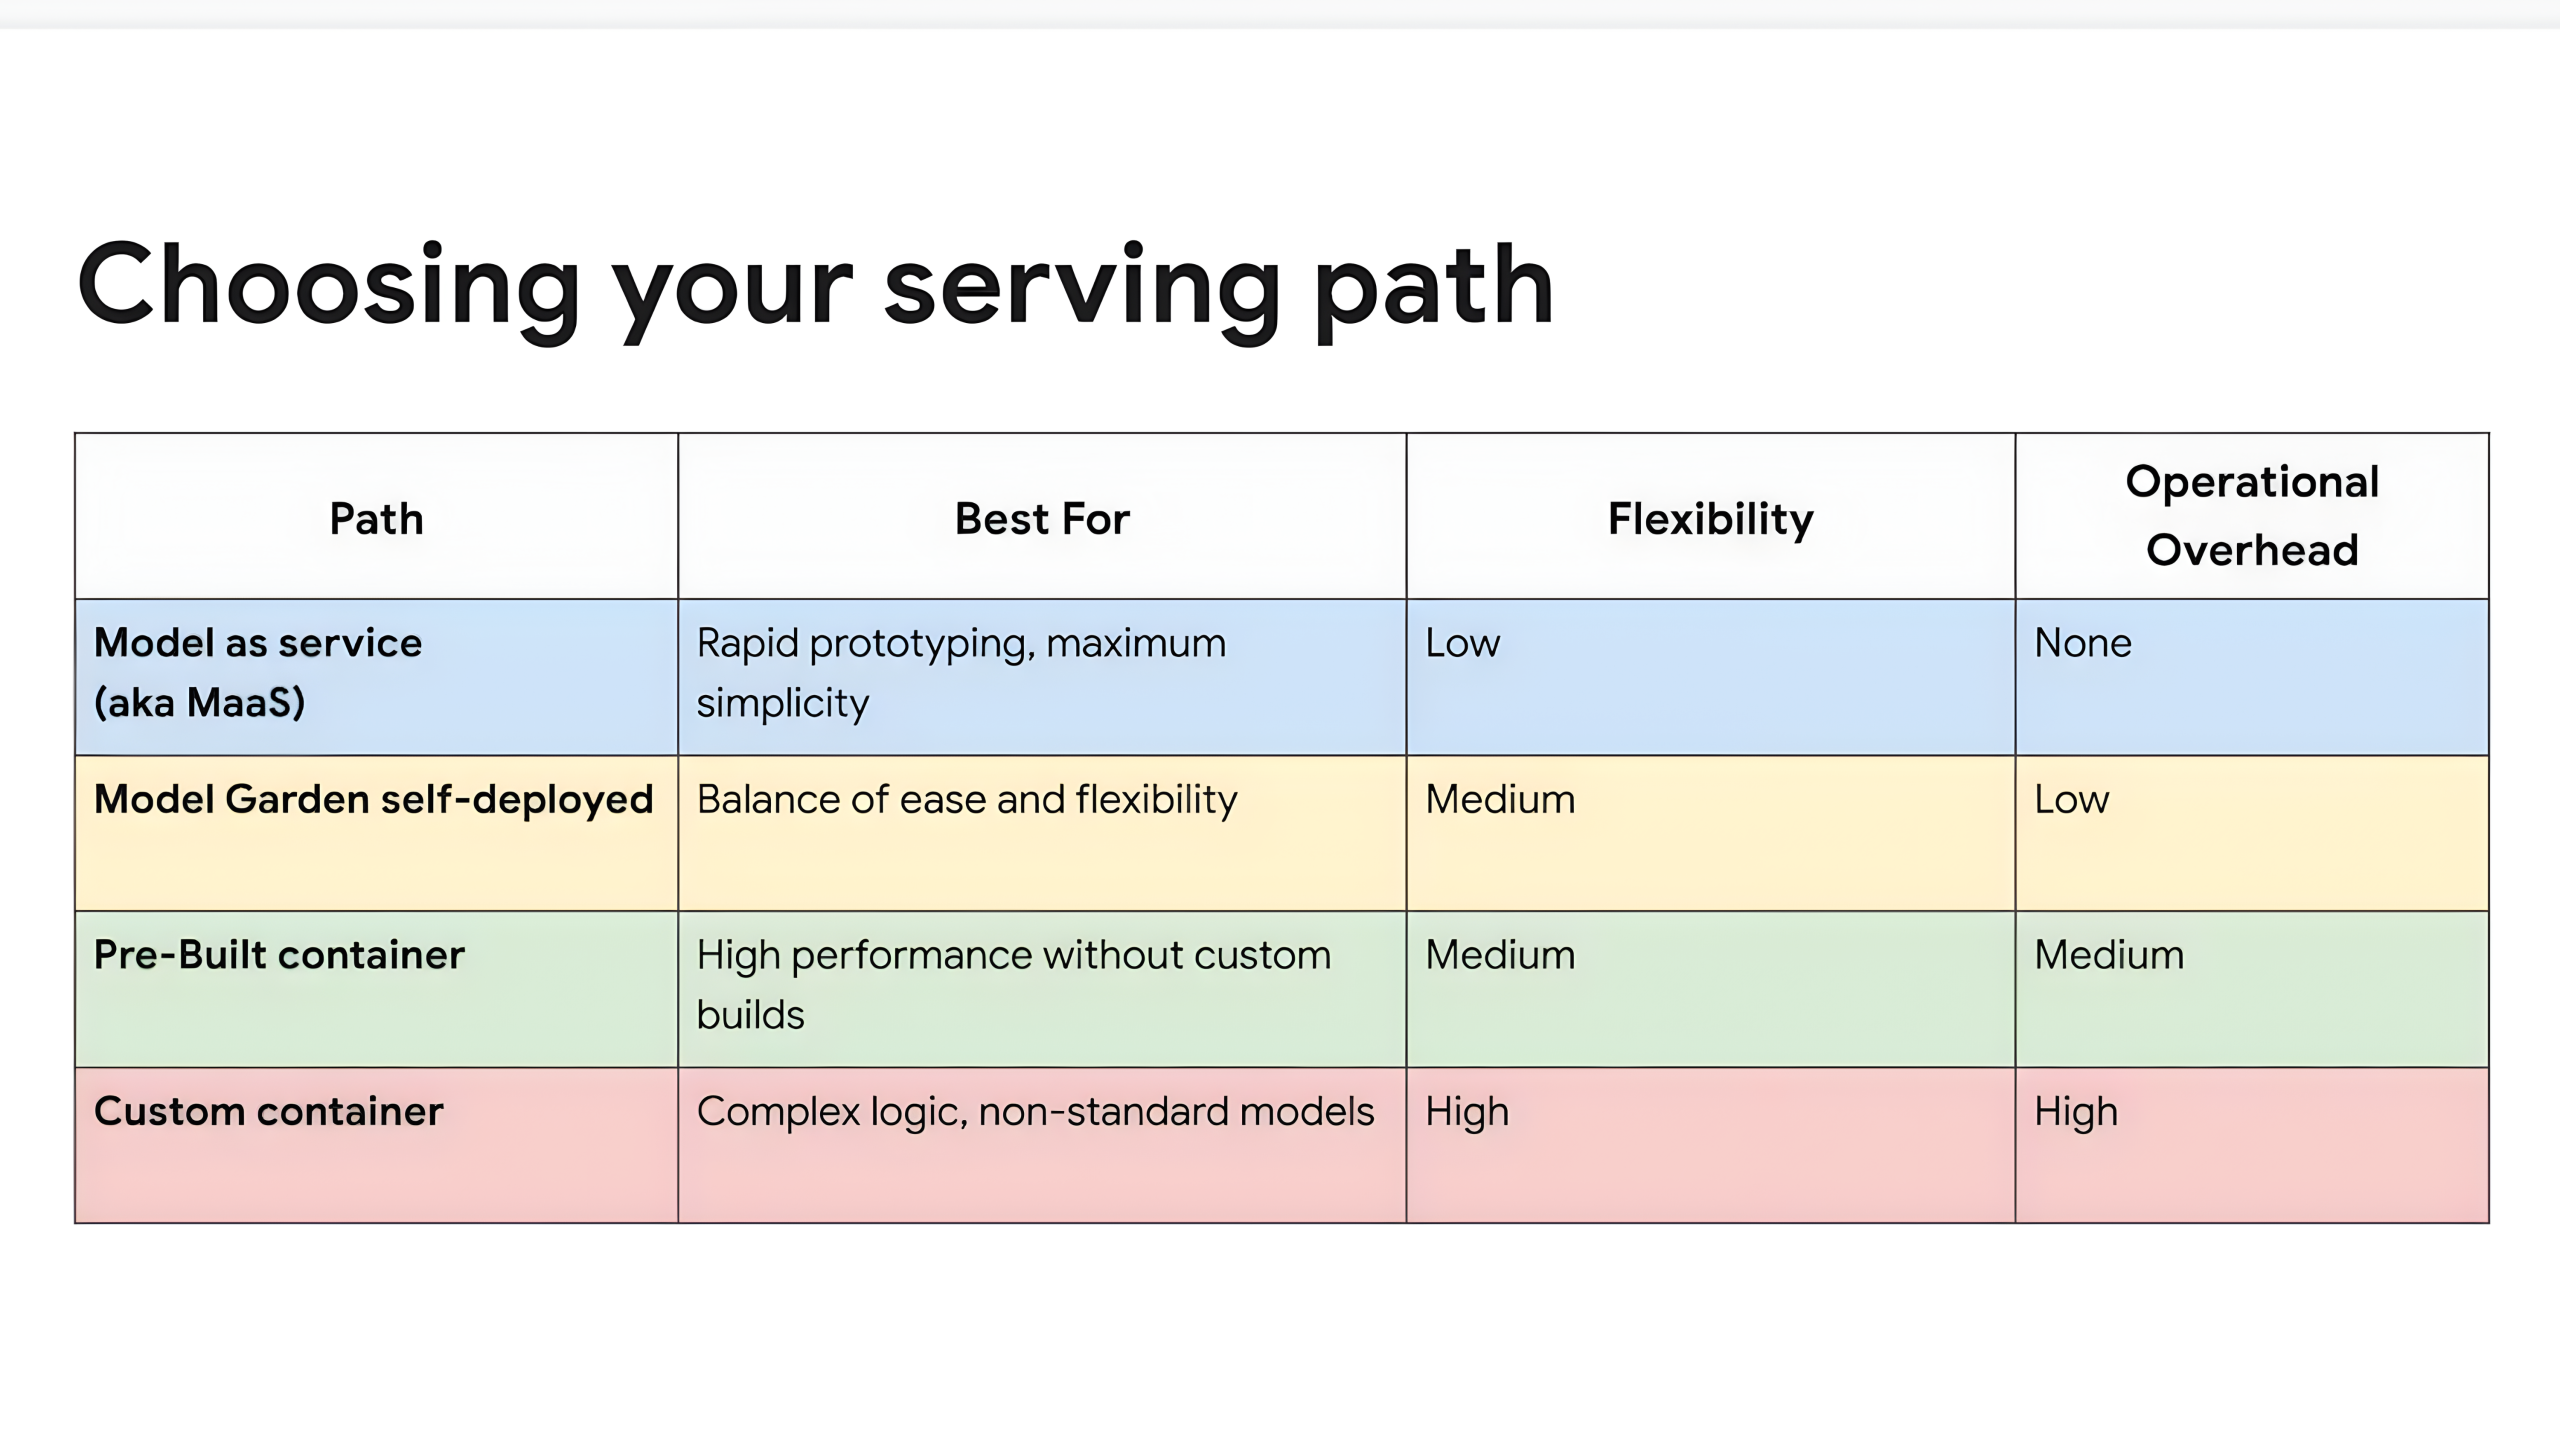Select the 'Model Garden self-deployed' cell
This screenshot has height=1440, width=2560.
point(373,799)
